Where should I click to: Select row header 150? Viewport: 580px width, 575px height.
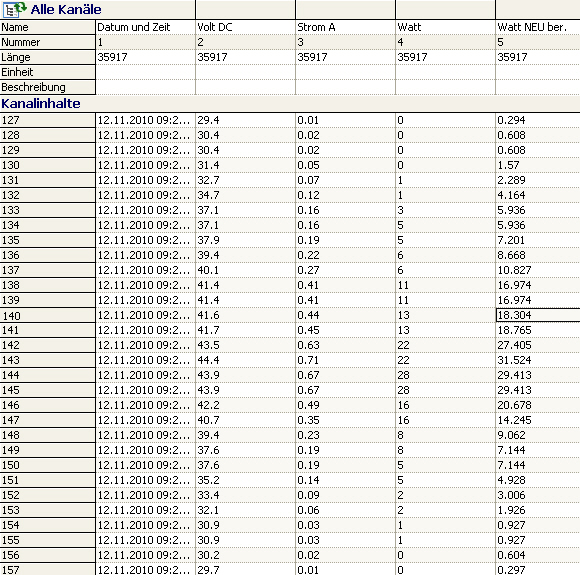(x=47, y=465)
